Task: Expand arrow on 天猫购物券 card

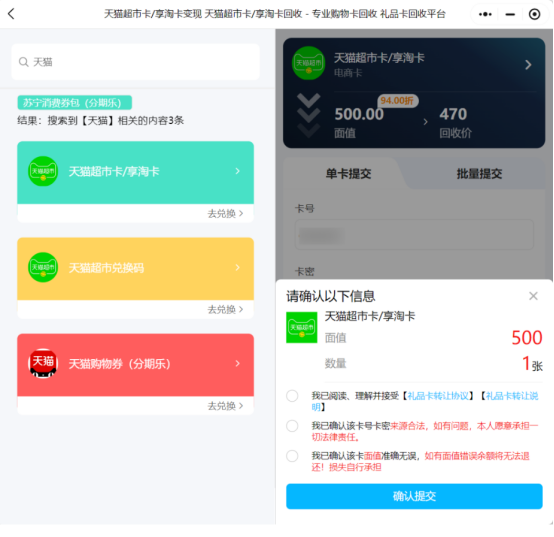Action: (238, 364)
